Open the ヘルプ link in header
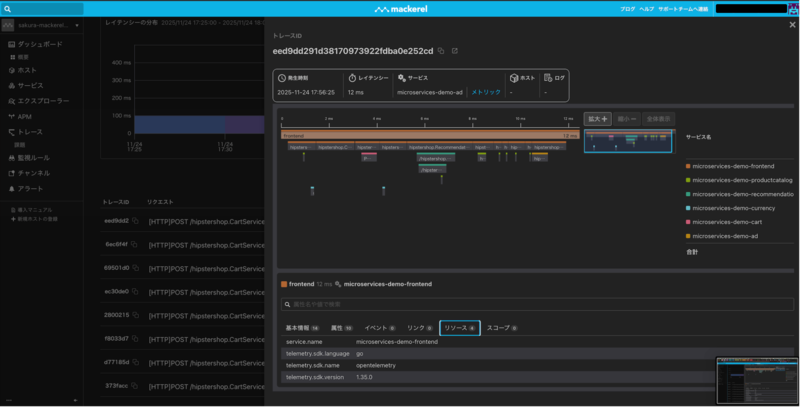 click(646, 9)
